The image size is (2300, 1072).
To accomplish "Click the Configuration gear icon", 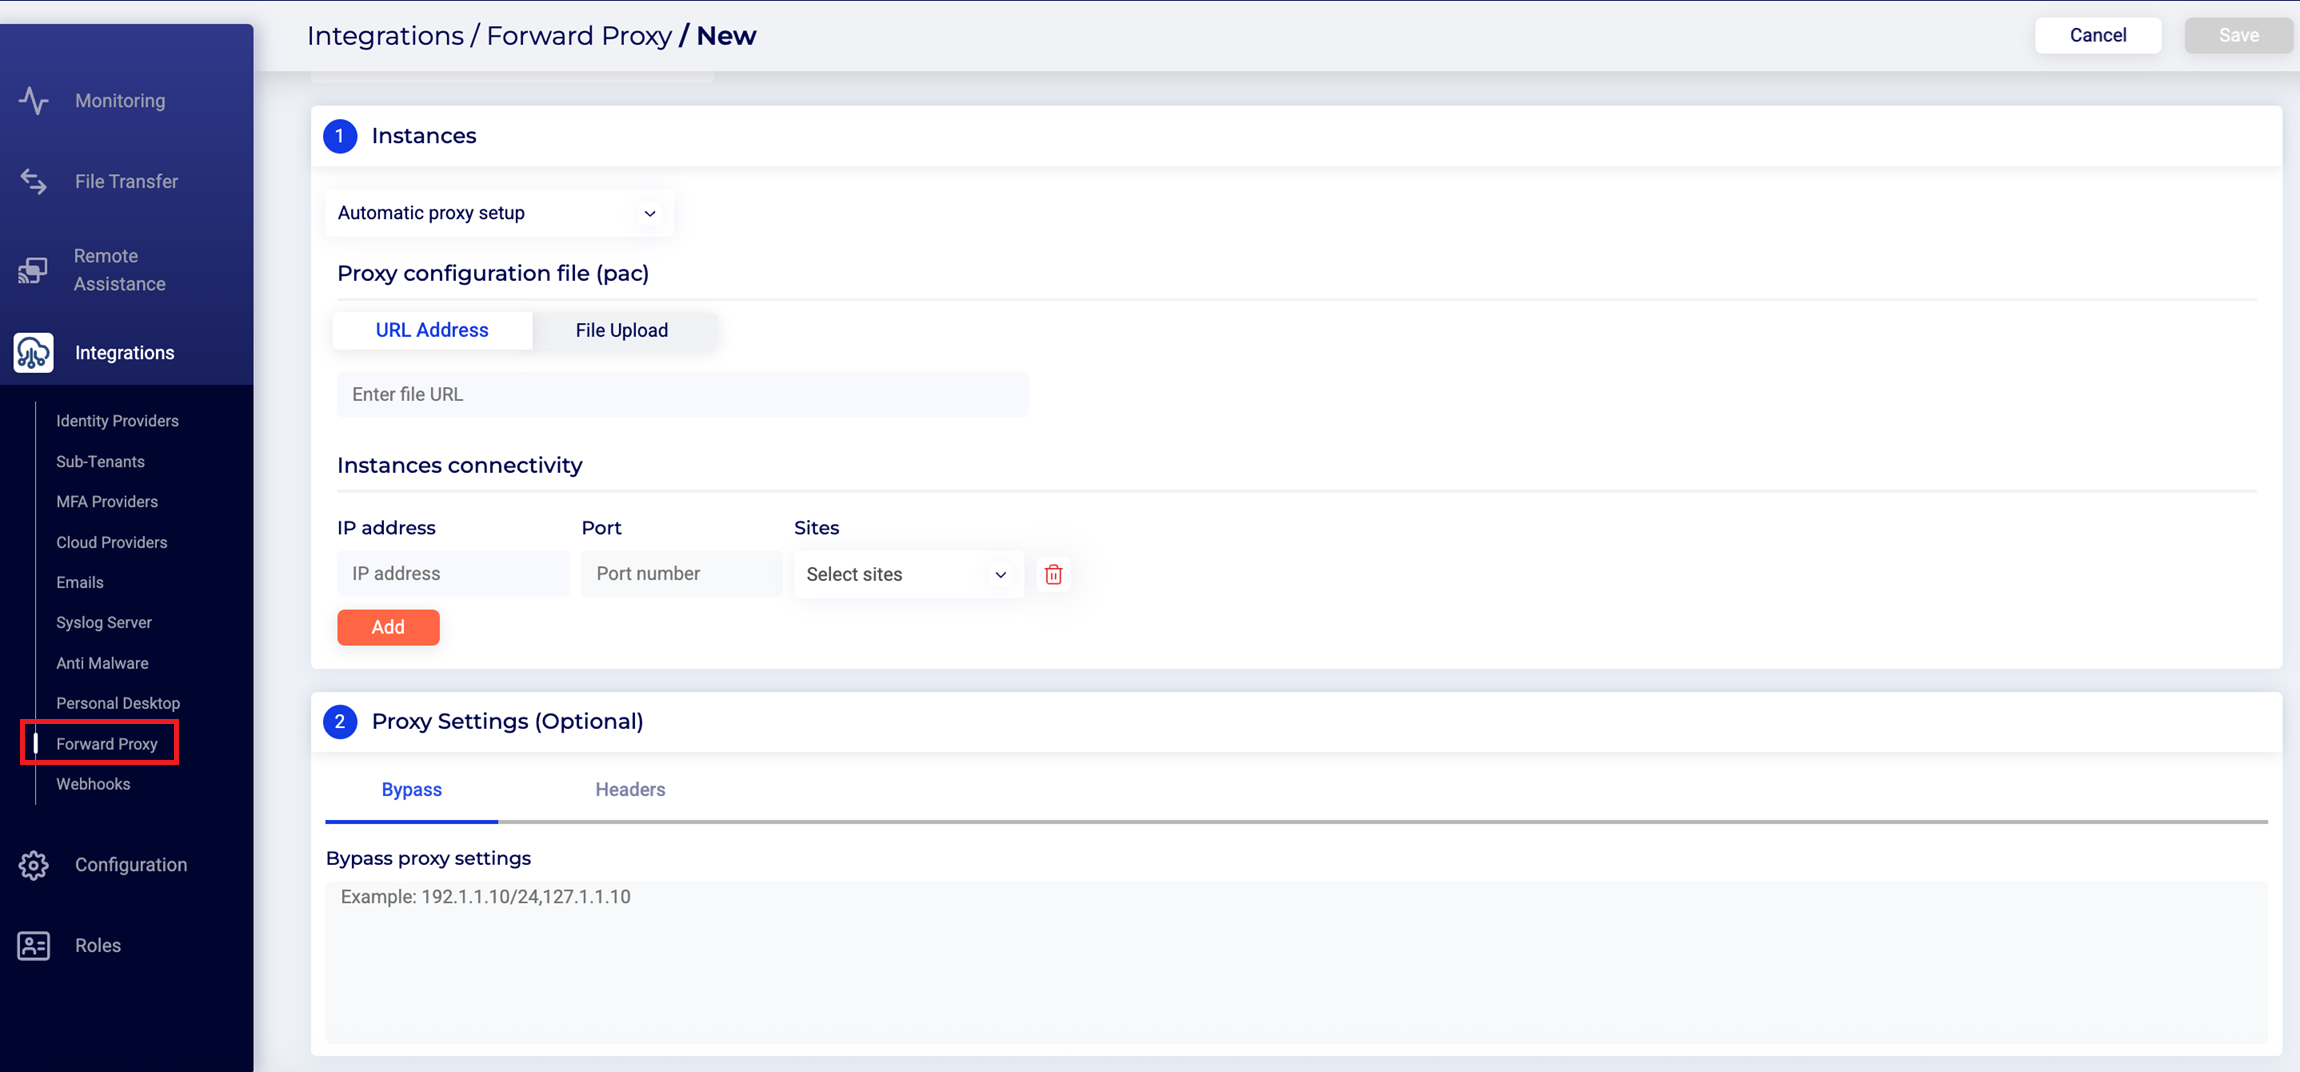I will click(33, 865).
